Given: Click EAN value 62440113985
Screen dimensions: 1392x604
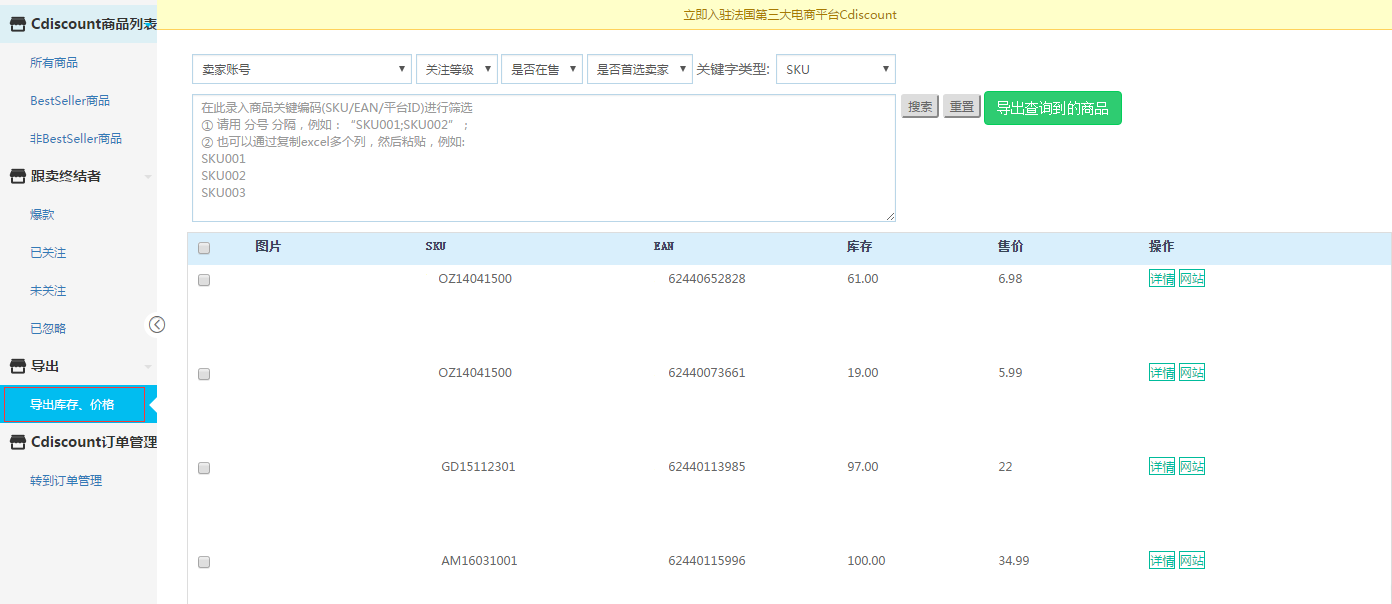Looking at the screenshot, I should [x=707, y=467].
